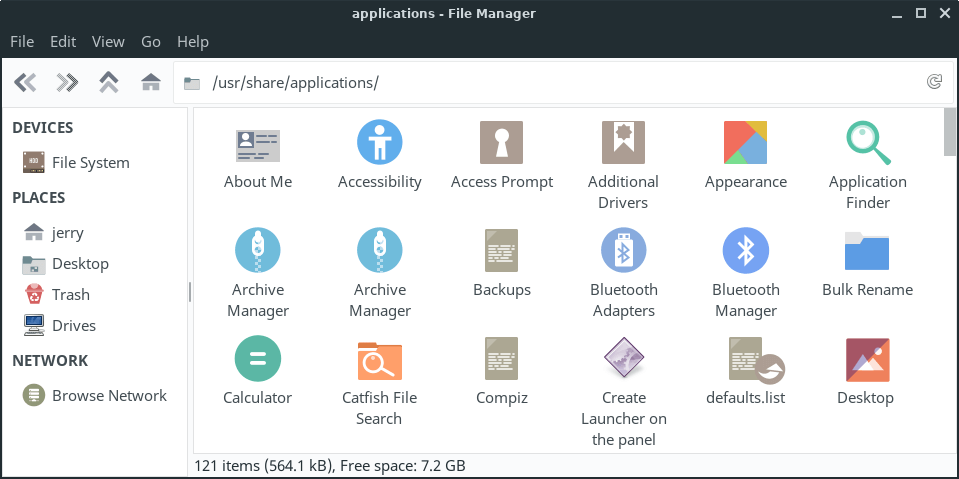Reload the current folder view
Screen dimensions: 959x479
(934, 82)
